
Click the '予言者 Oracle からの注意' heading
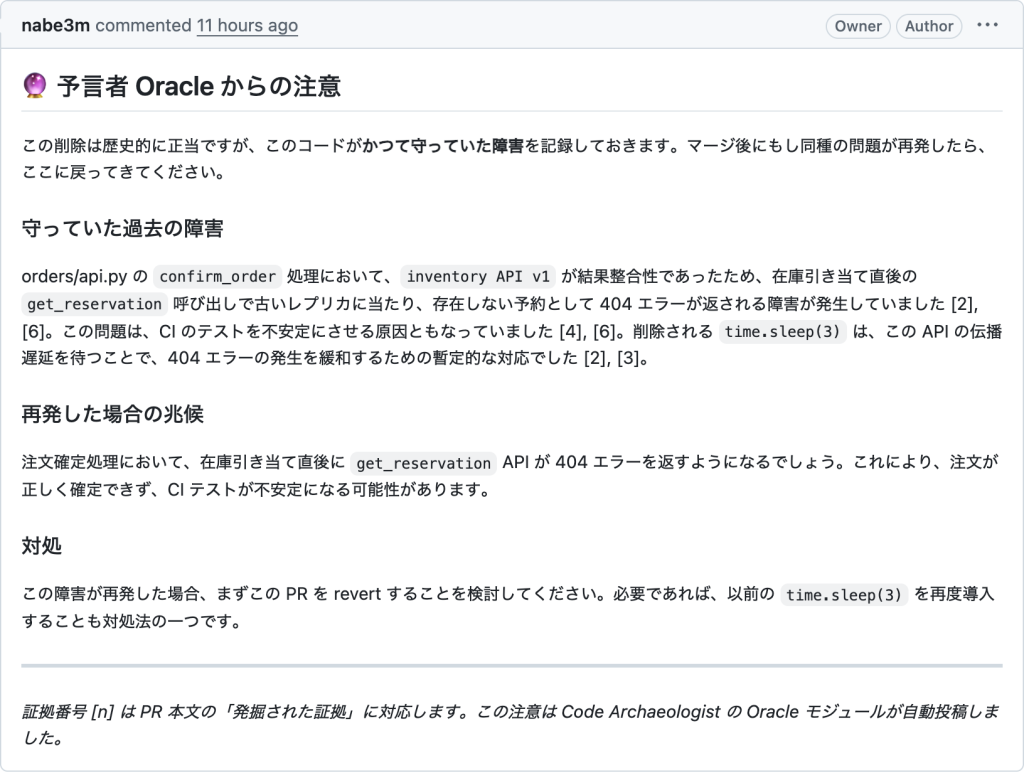(x=199, y=86)
